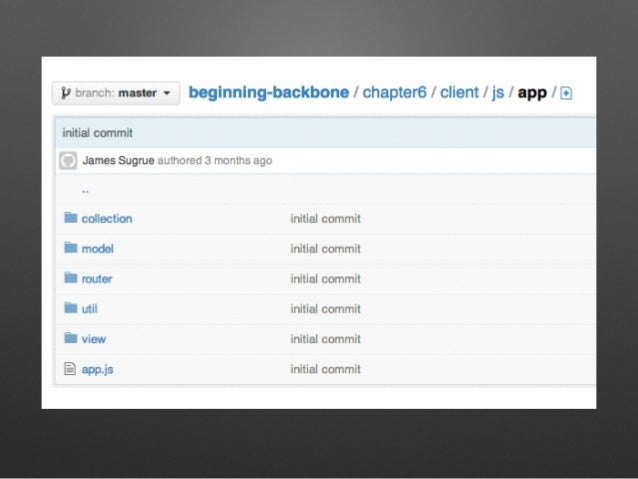638x479 pixels.
Task: Open the collection folder
Action: [107, 219]
